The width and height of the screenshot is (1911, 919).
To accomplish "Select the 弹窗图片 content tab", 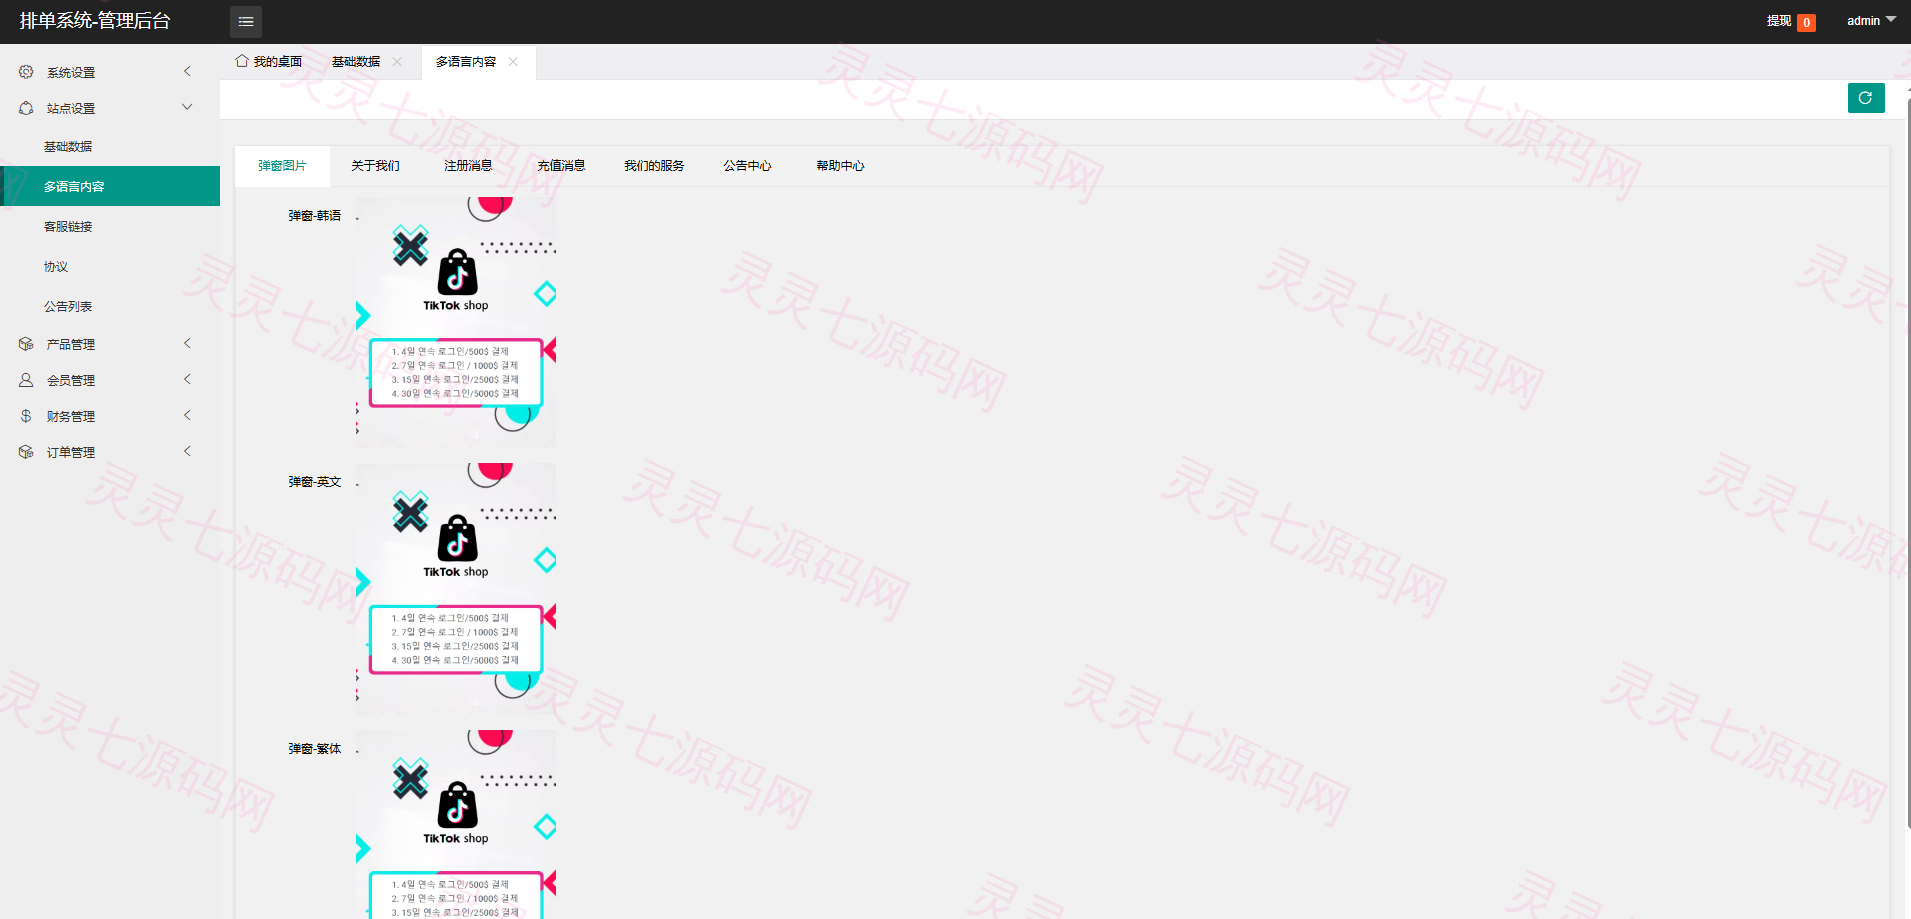I will coord(282,166).
